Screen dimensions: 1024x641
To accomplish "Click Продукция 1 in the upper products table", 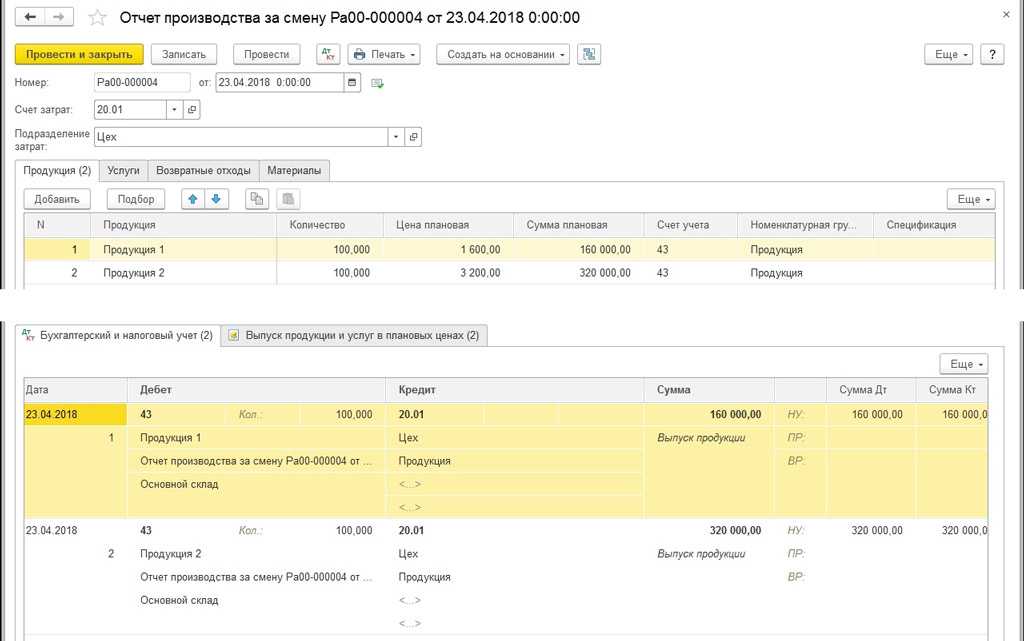I will pos(134,249).
